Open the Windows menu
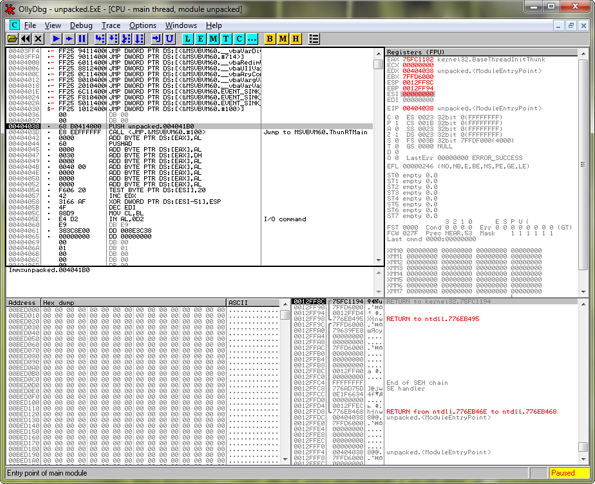The height and width of the screenshot is (484, 595). [x=181, y=25]
